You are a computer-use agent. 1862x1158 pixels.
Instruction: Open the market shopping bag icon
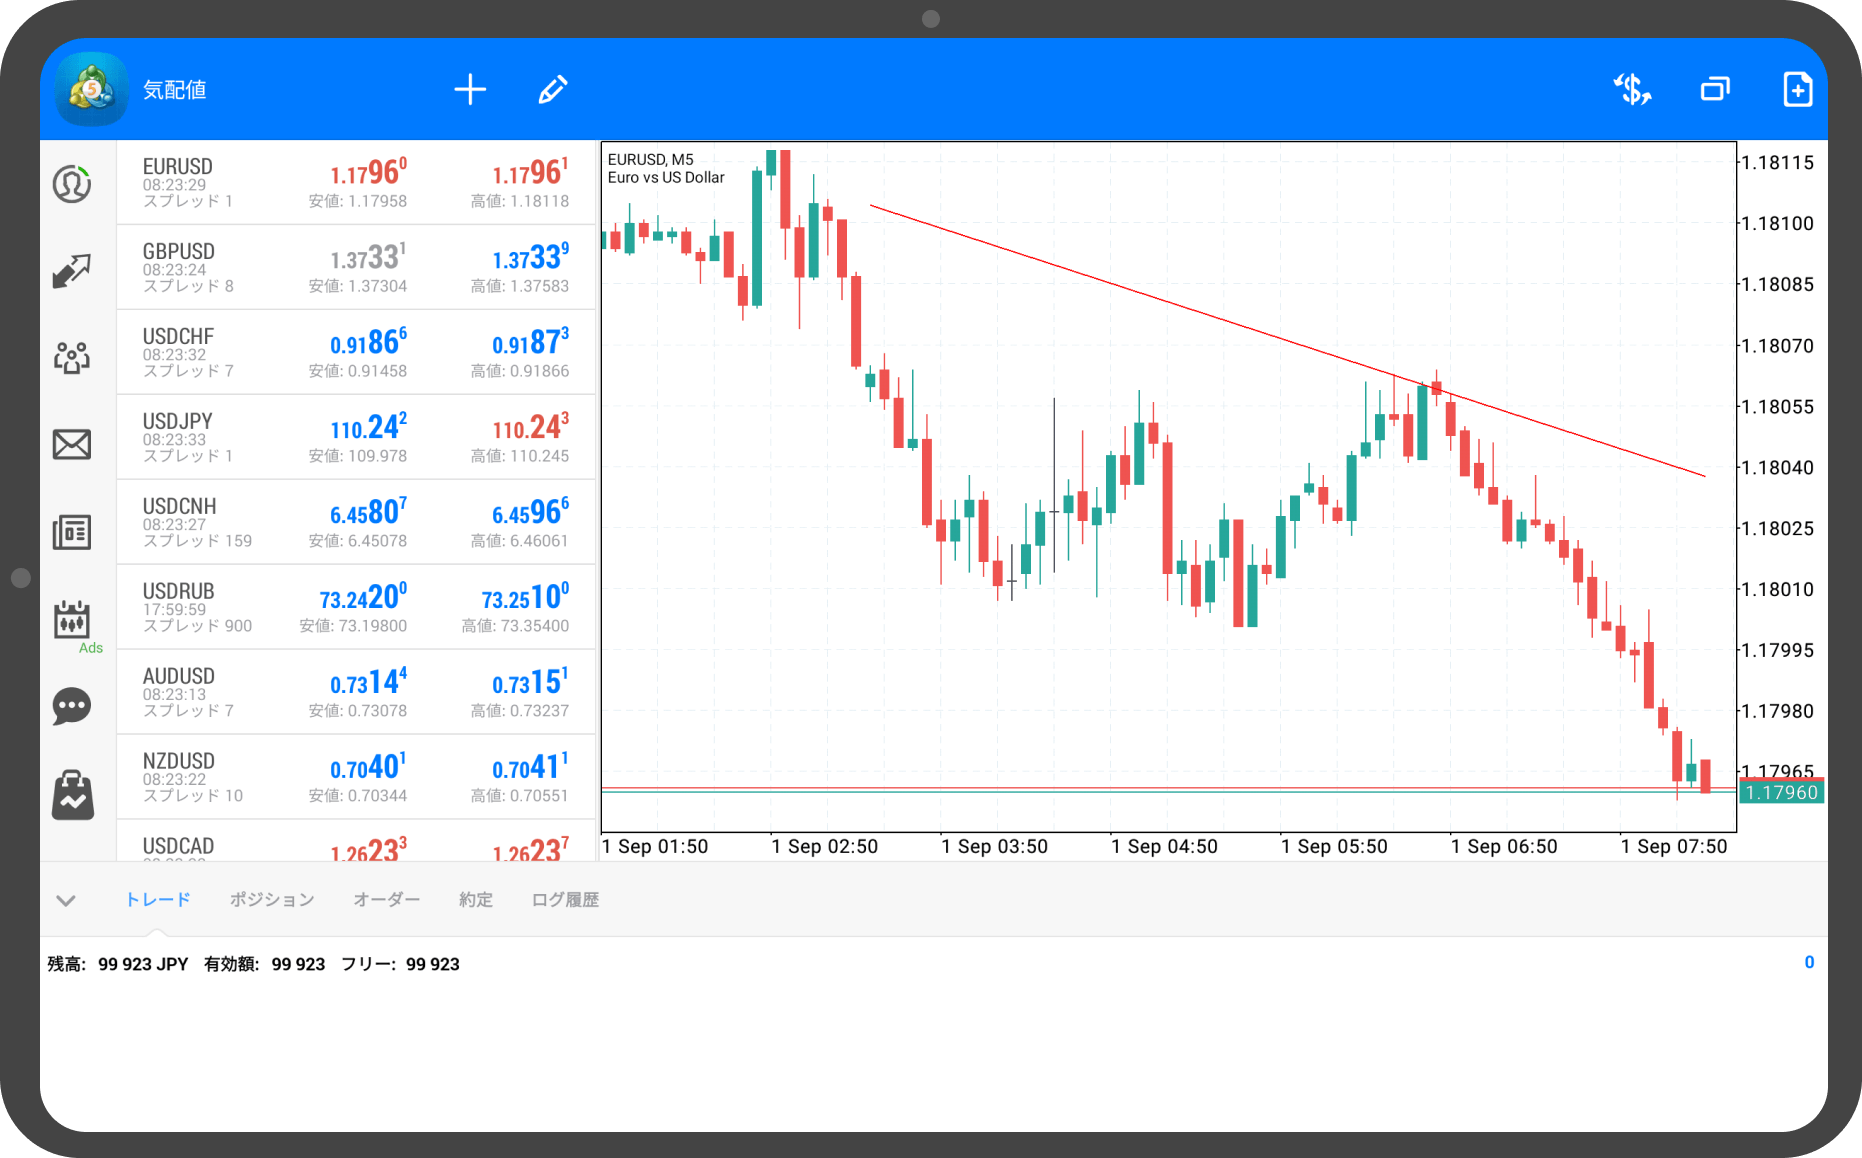pyautogui.click(x=72, y=796)
